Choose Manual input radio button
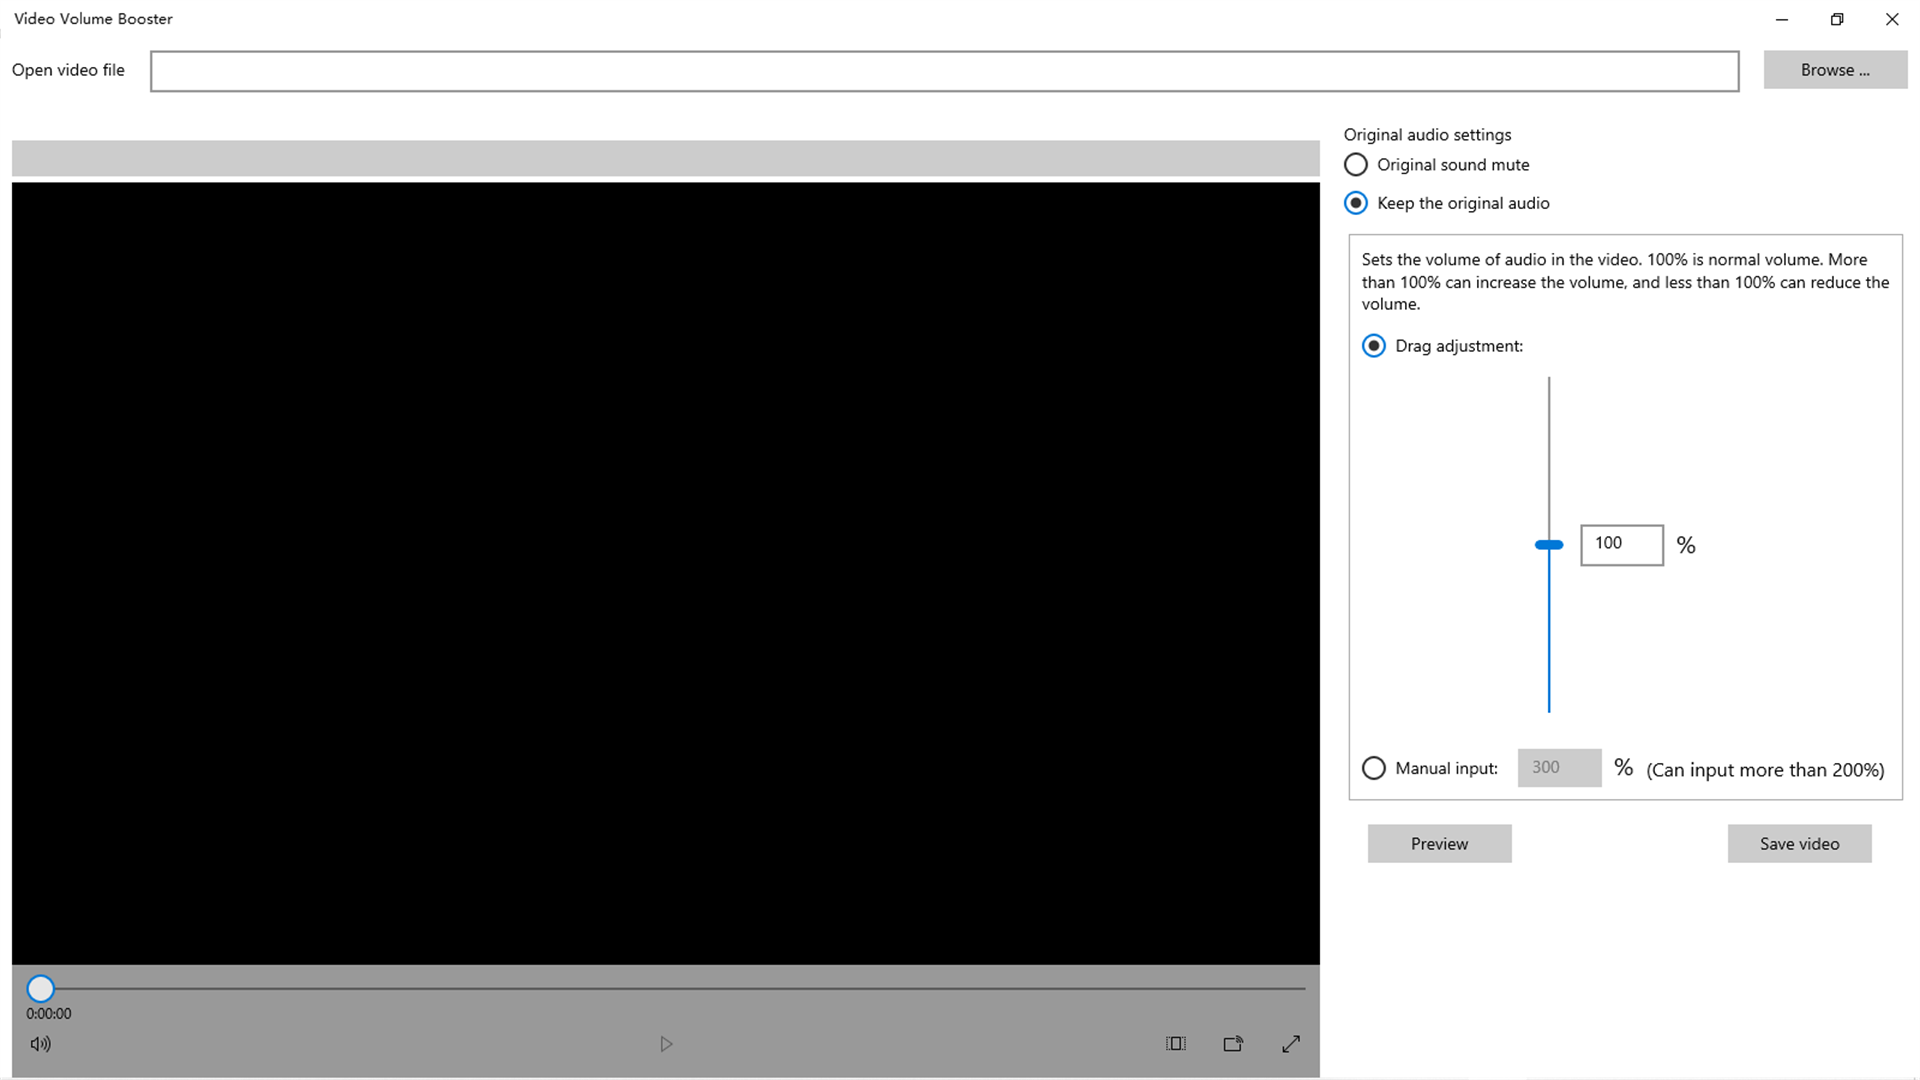 pos(1374,768)
